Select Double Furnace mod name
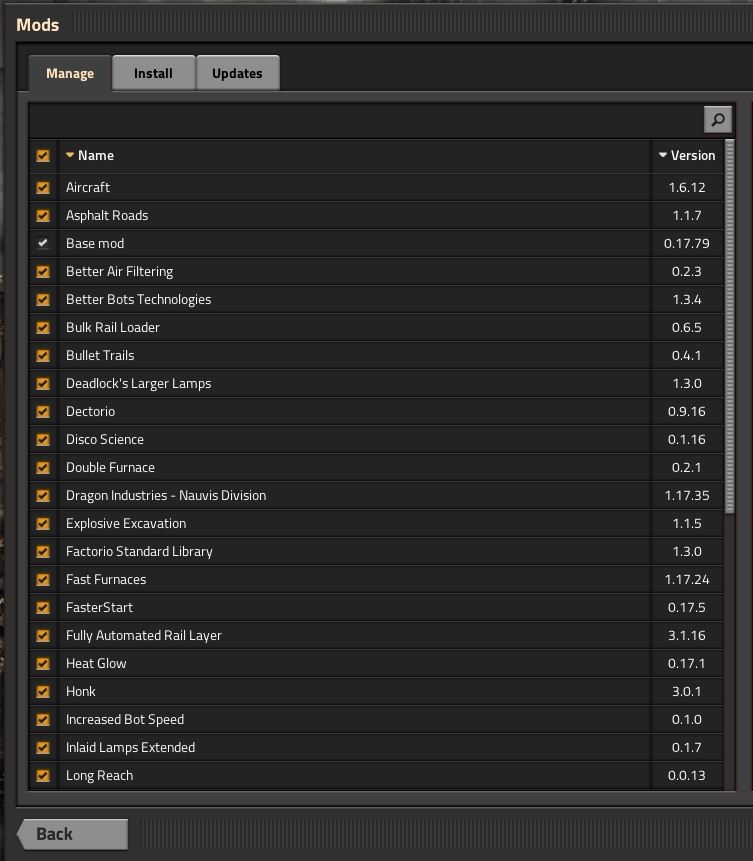 click(110, 467)
